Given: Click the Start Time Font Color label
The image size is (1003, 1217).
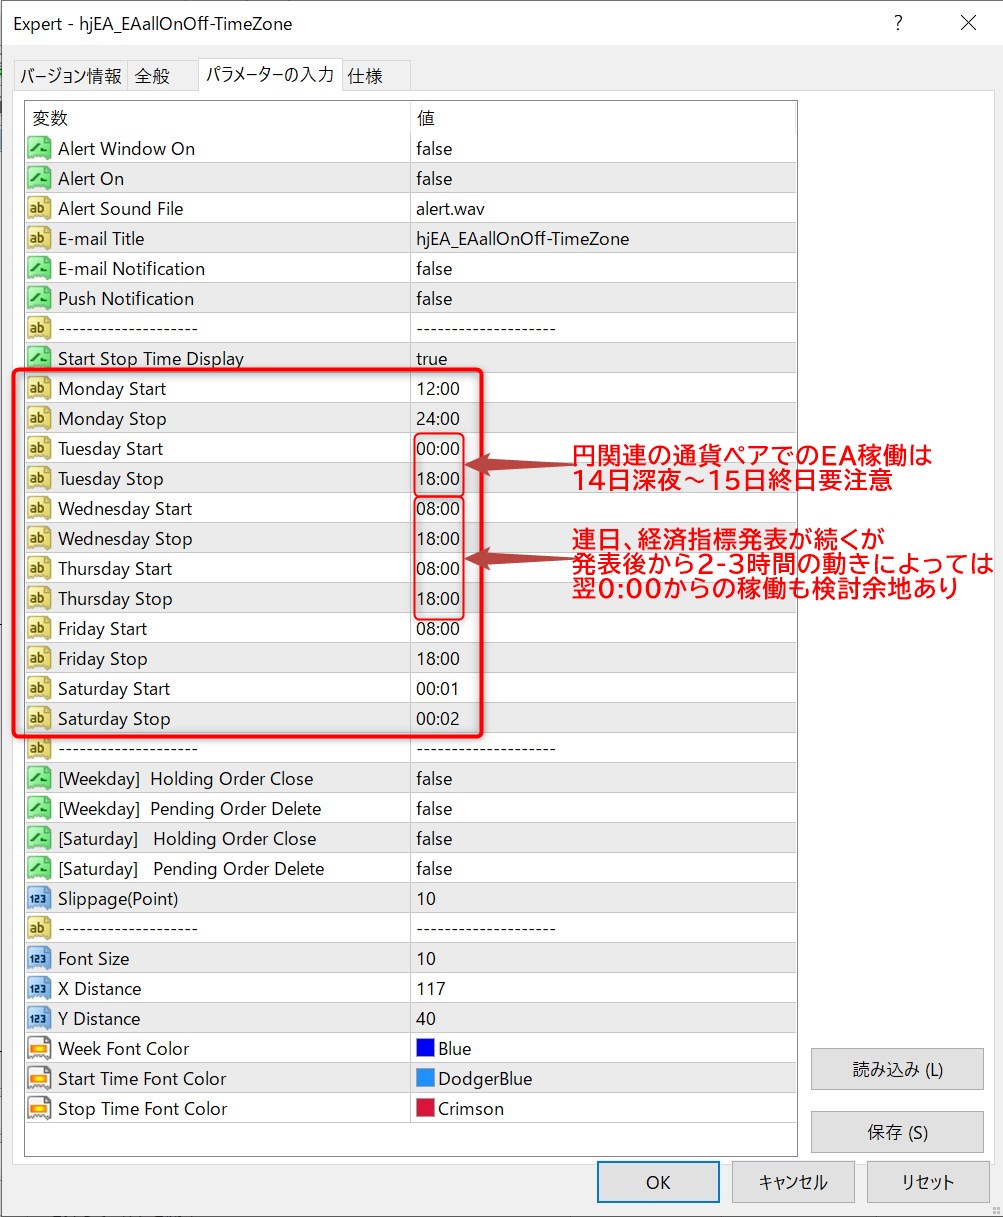Looking at the screenshot, I should (142, 1079).
